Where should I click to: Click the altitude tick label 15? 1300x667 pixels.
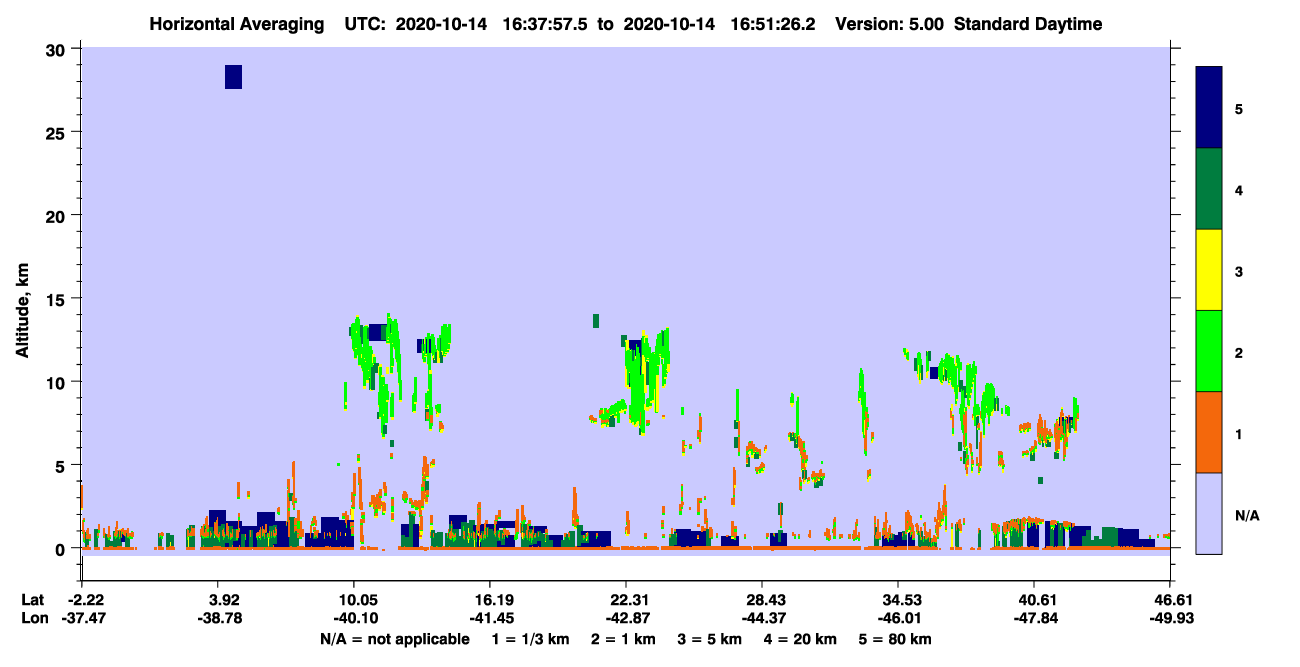(57, 298)
